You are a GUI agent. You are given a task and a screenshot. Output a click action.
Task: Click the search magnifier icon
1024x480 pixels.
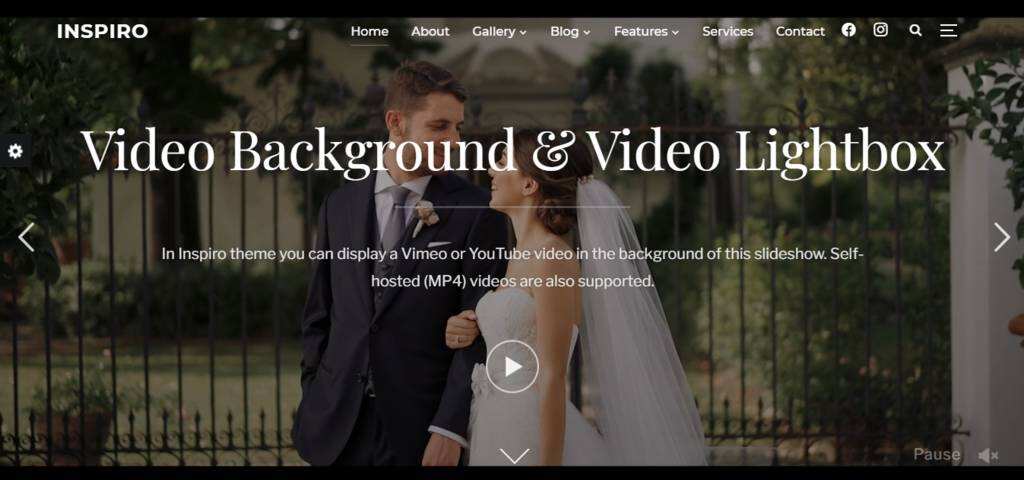point(916,30)
